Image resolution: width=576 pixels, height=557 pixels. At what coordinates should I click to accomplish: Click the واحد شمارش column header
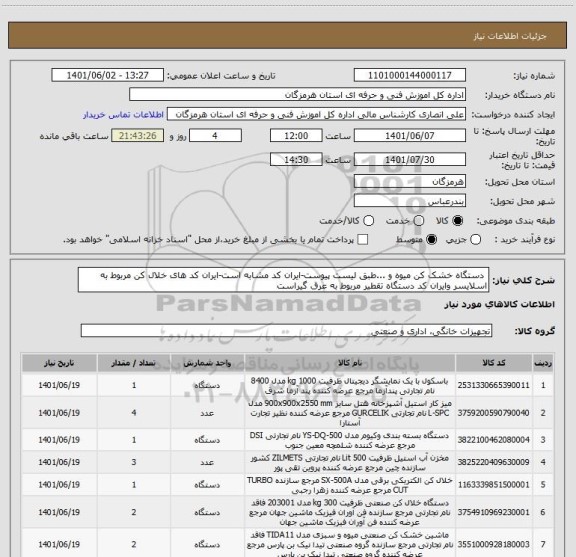click(207, 363)
